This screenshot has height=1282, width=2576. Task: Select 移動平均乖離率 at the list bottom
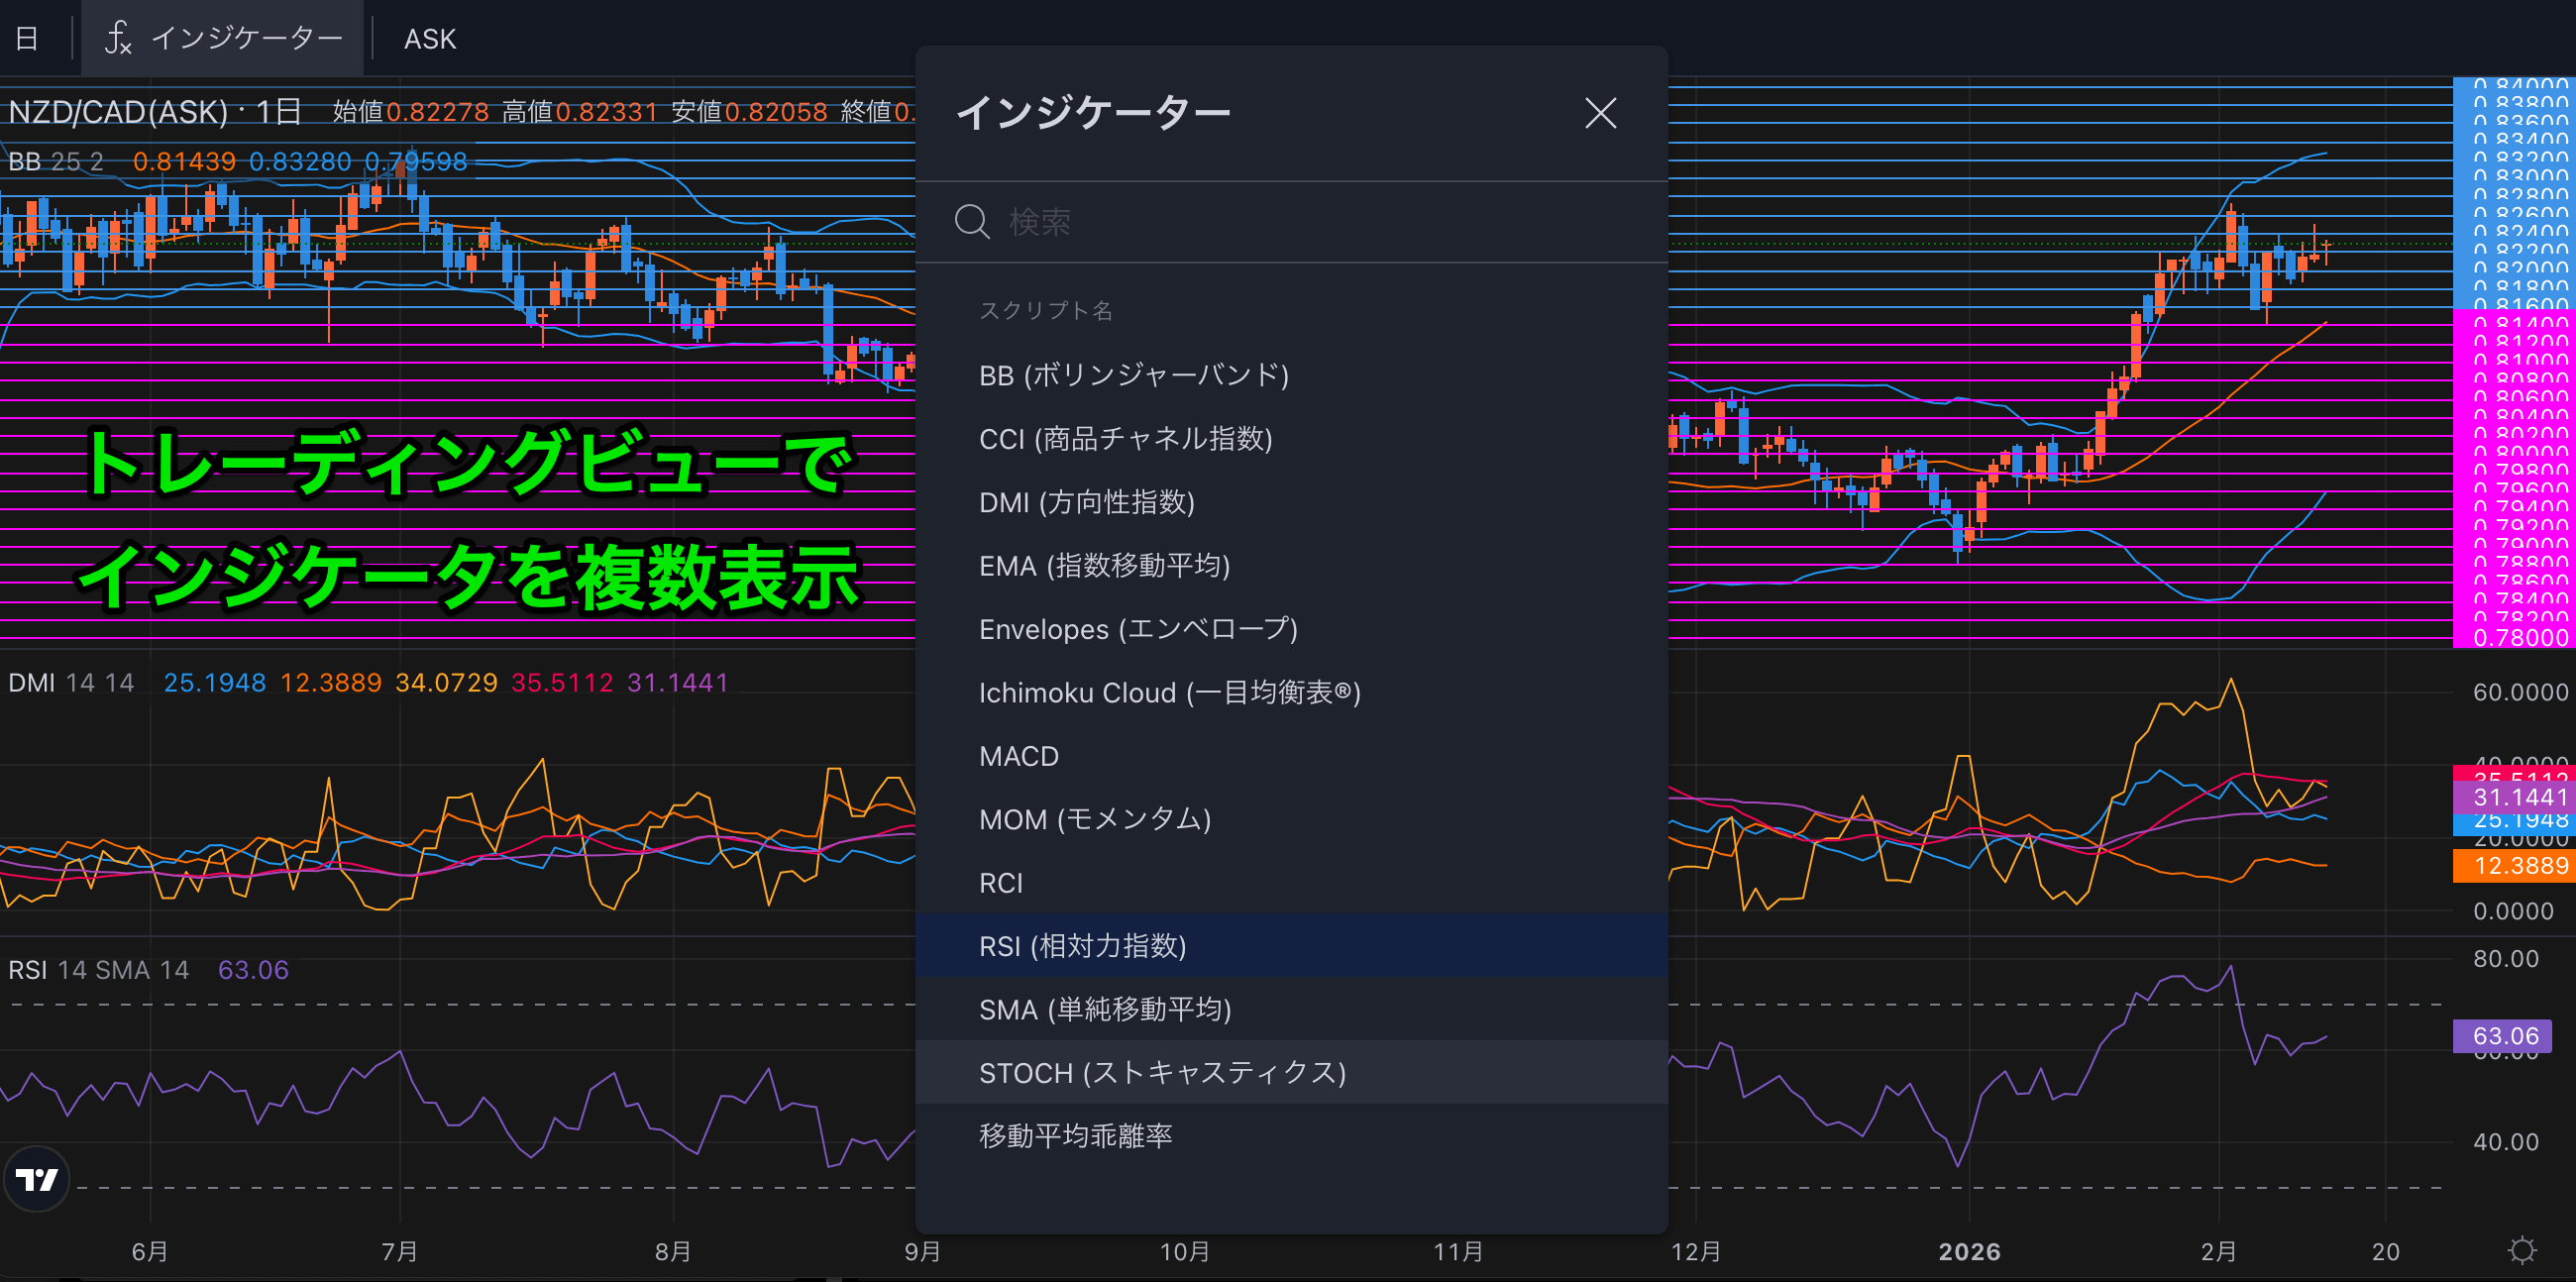pyautogui.click(x=1076, y=1135)
